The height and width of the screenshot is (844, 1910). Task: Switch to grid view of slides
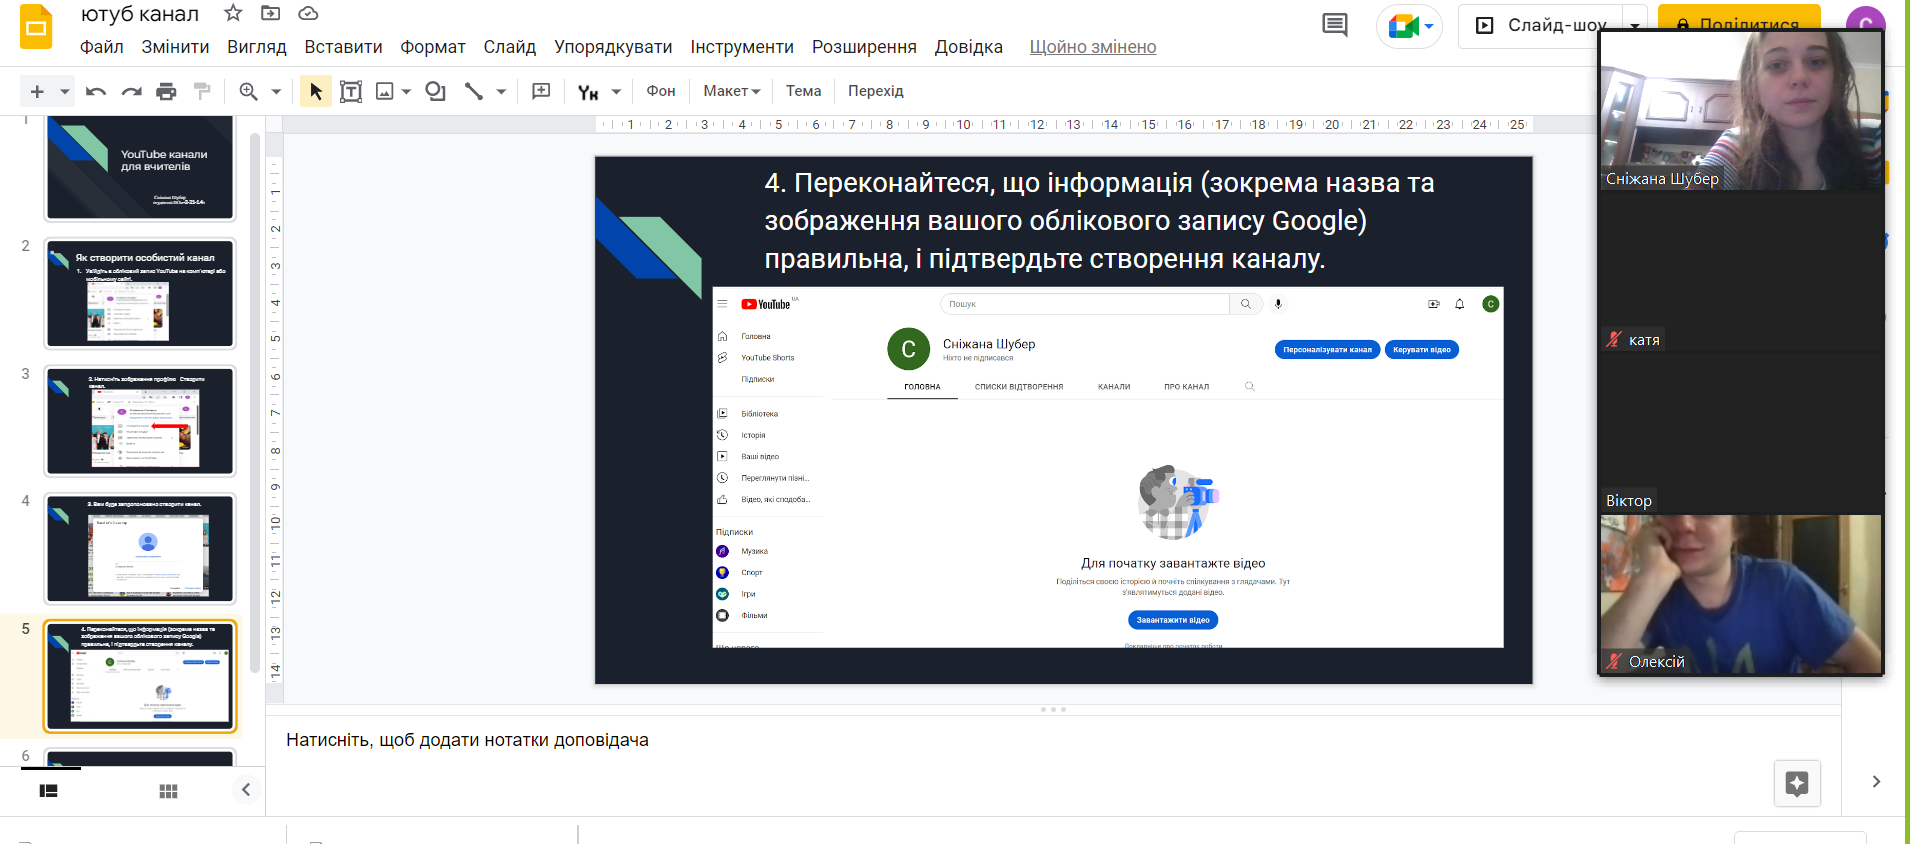pyautogui.click(x=168, y=791)
